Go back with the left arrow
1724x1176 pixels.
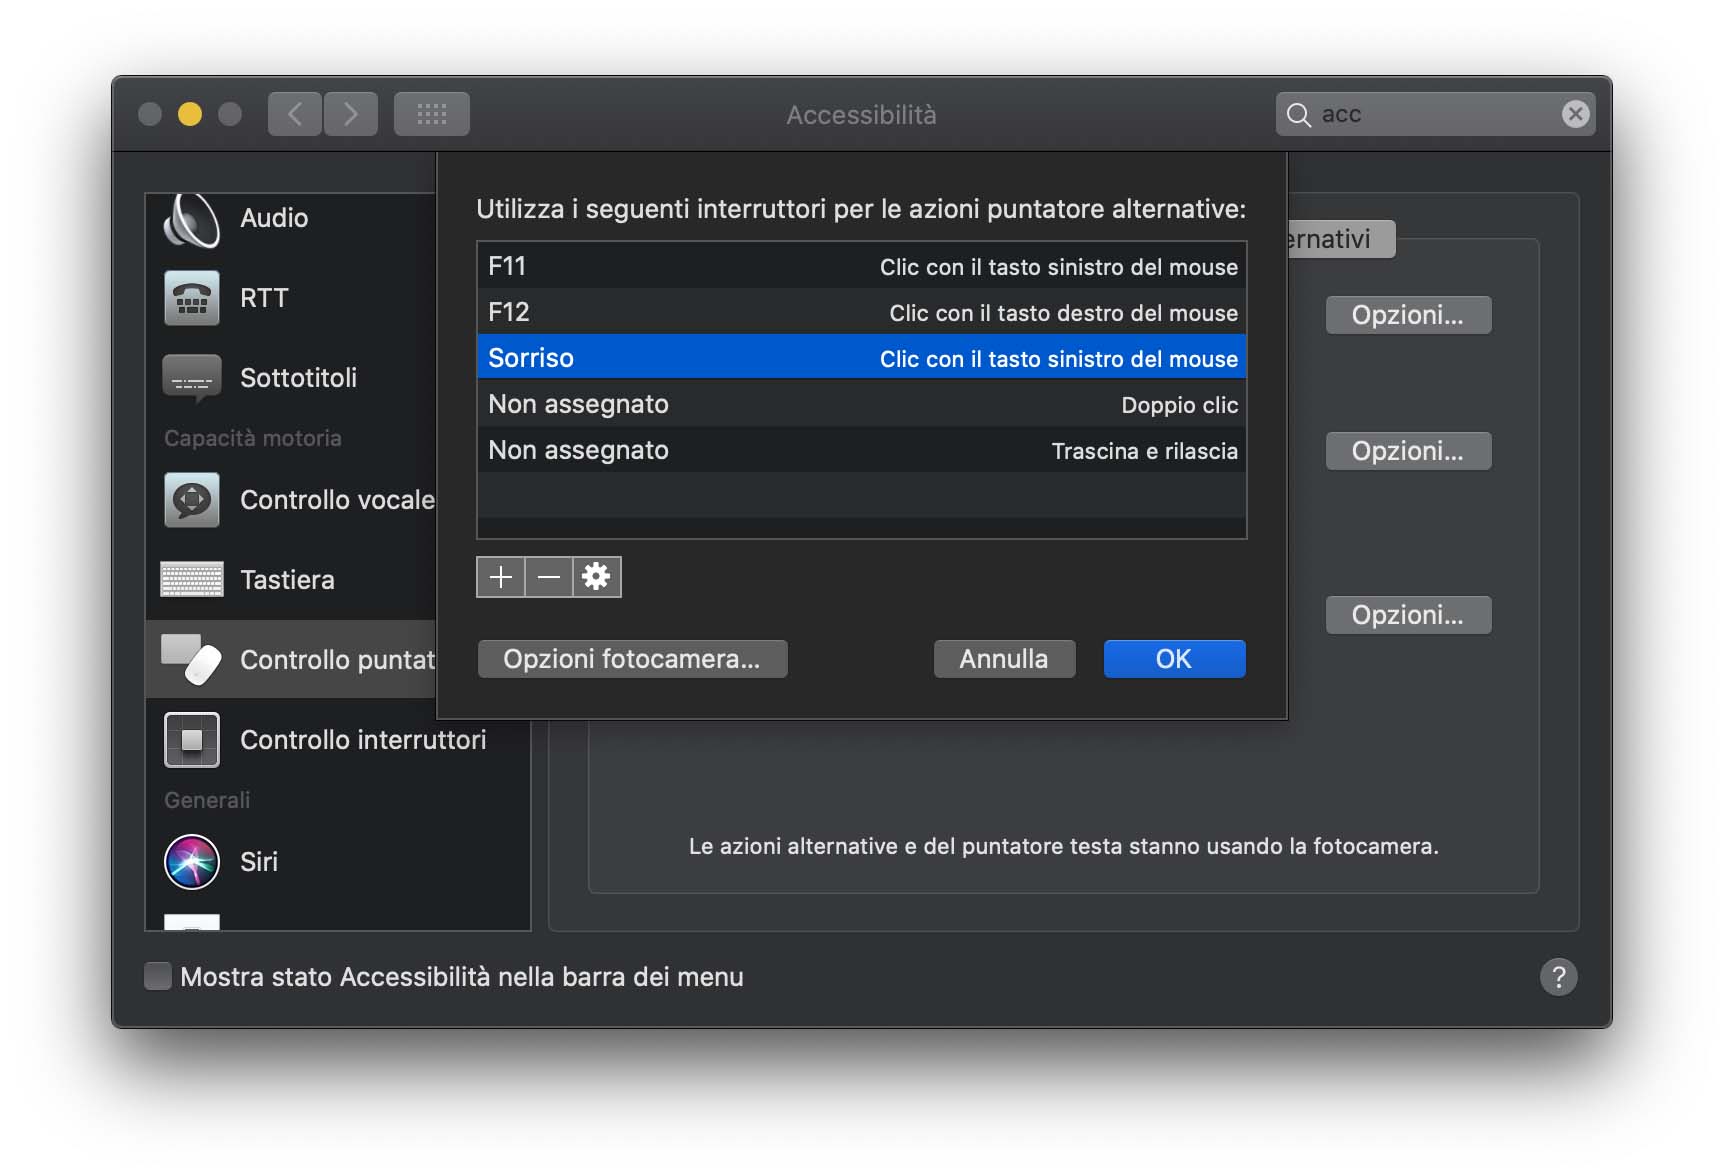295,114
